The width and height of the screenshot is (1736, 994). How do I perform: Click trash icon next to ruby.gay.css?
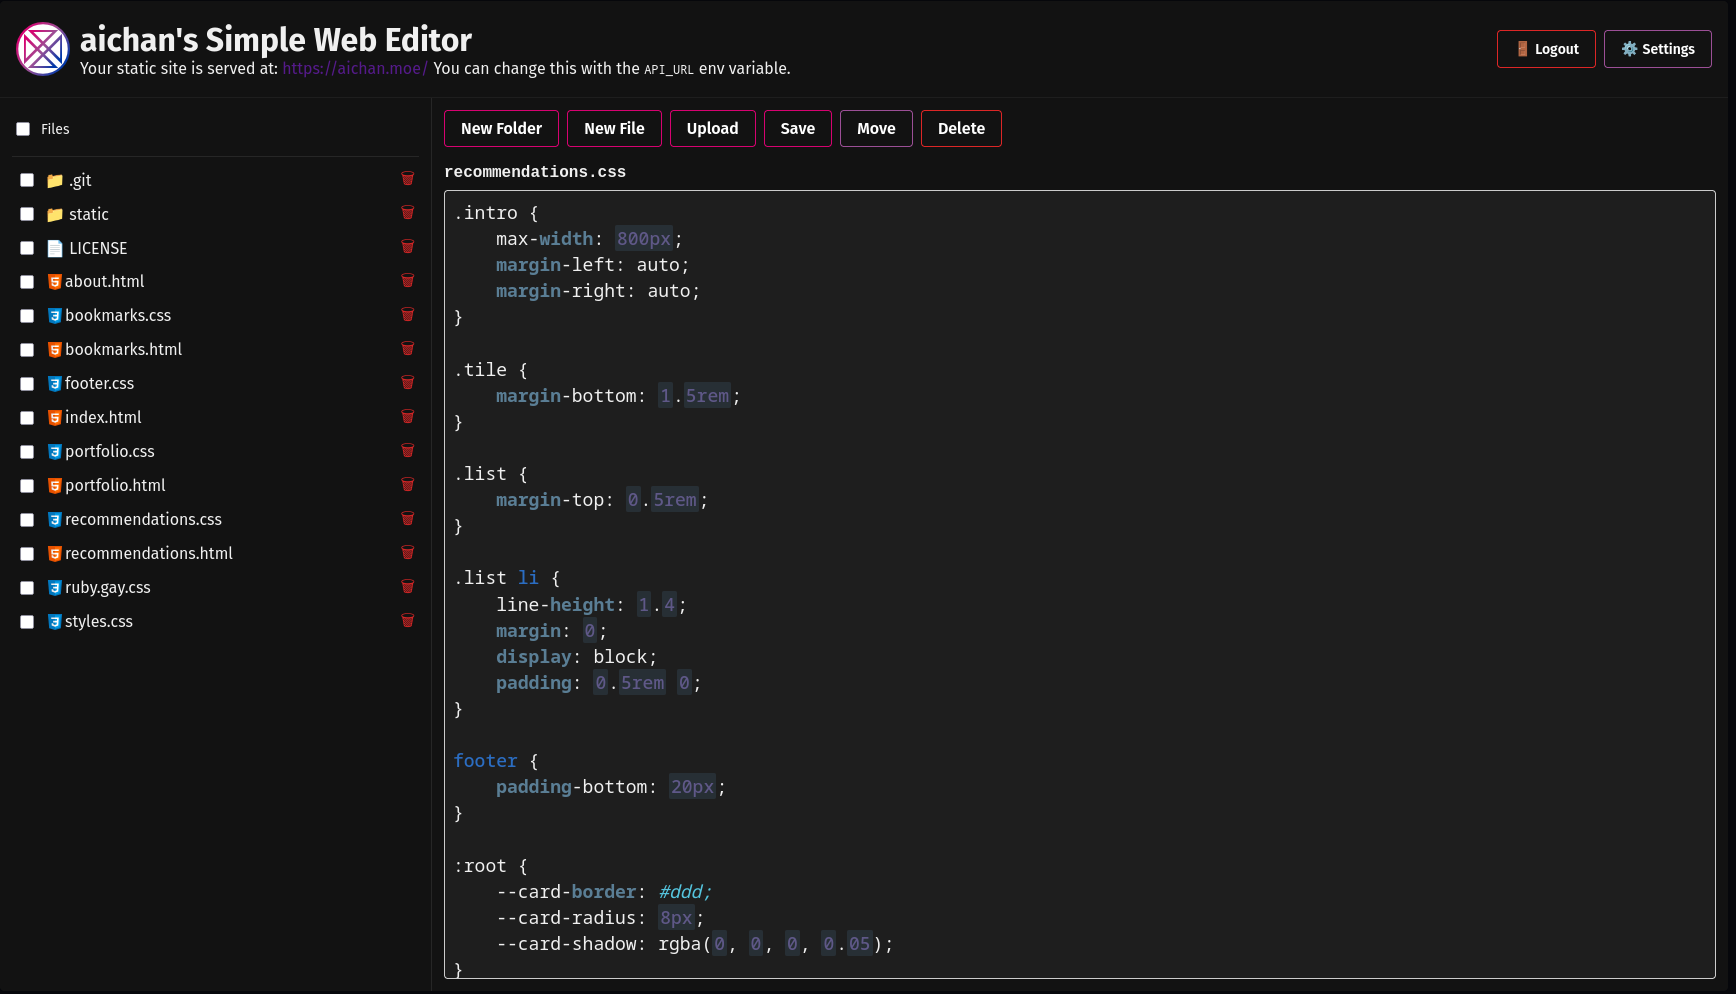pyautogui.click(x=408, y=587)
